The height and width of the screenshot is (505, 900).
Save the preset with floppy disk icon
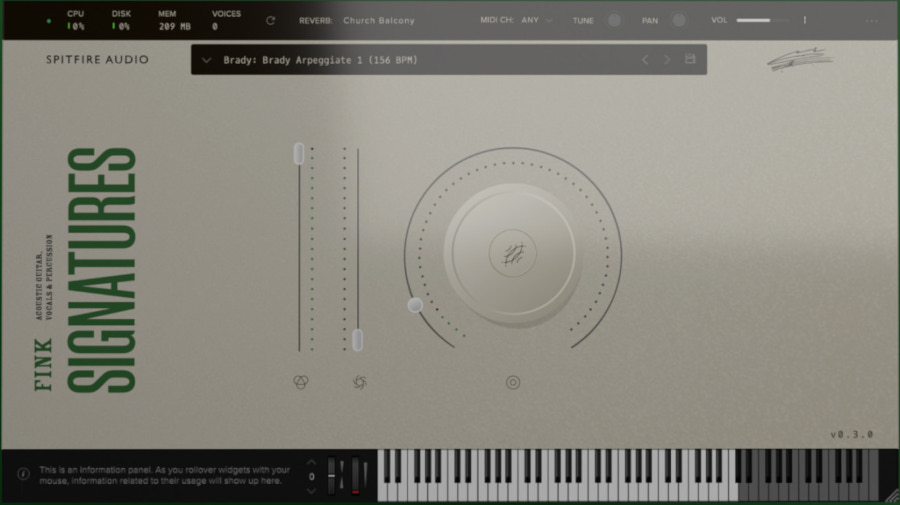[690, 59]
